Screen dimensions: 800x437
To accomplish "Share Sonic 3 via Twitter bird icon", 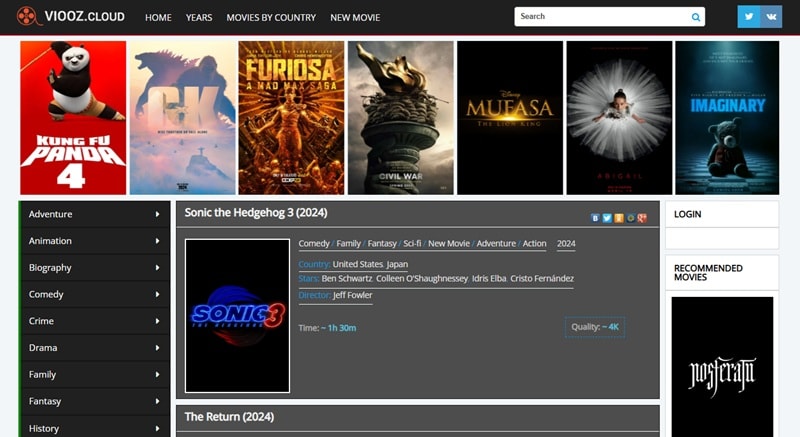I will point(607,218).
